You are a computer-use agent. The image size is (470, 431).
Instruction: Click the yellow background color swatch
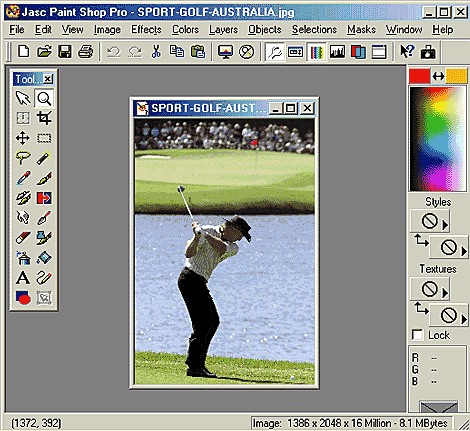(456, 76)
